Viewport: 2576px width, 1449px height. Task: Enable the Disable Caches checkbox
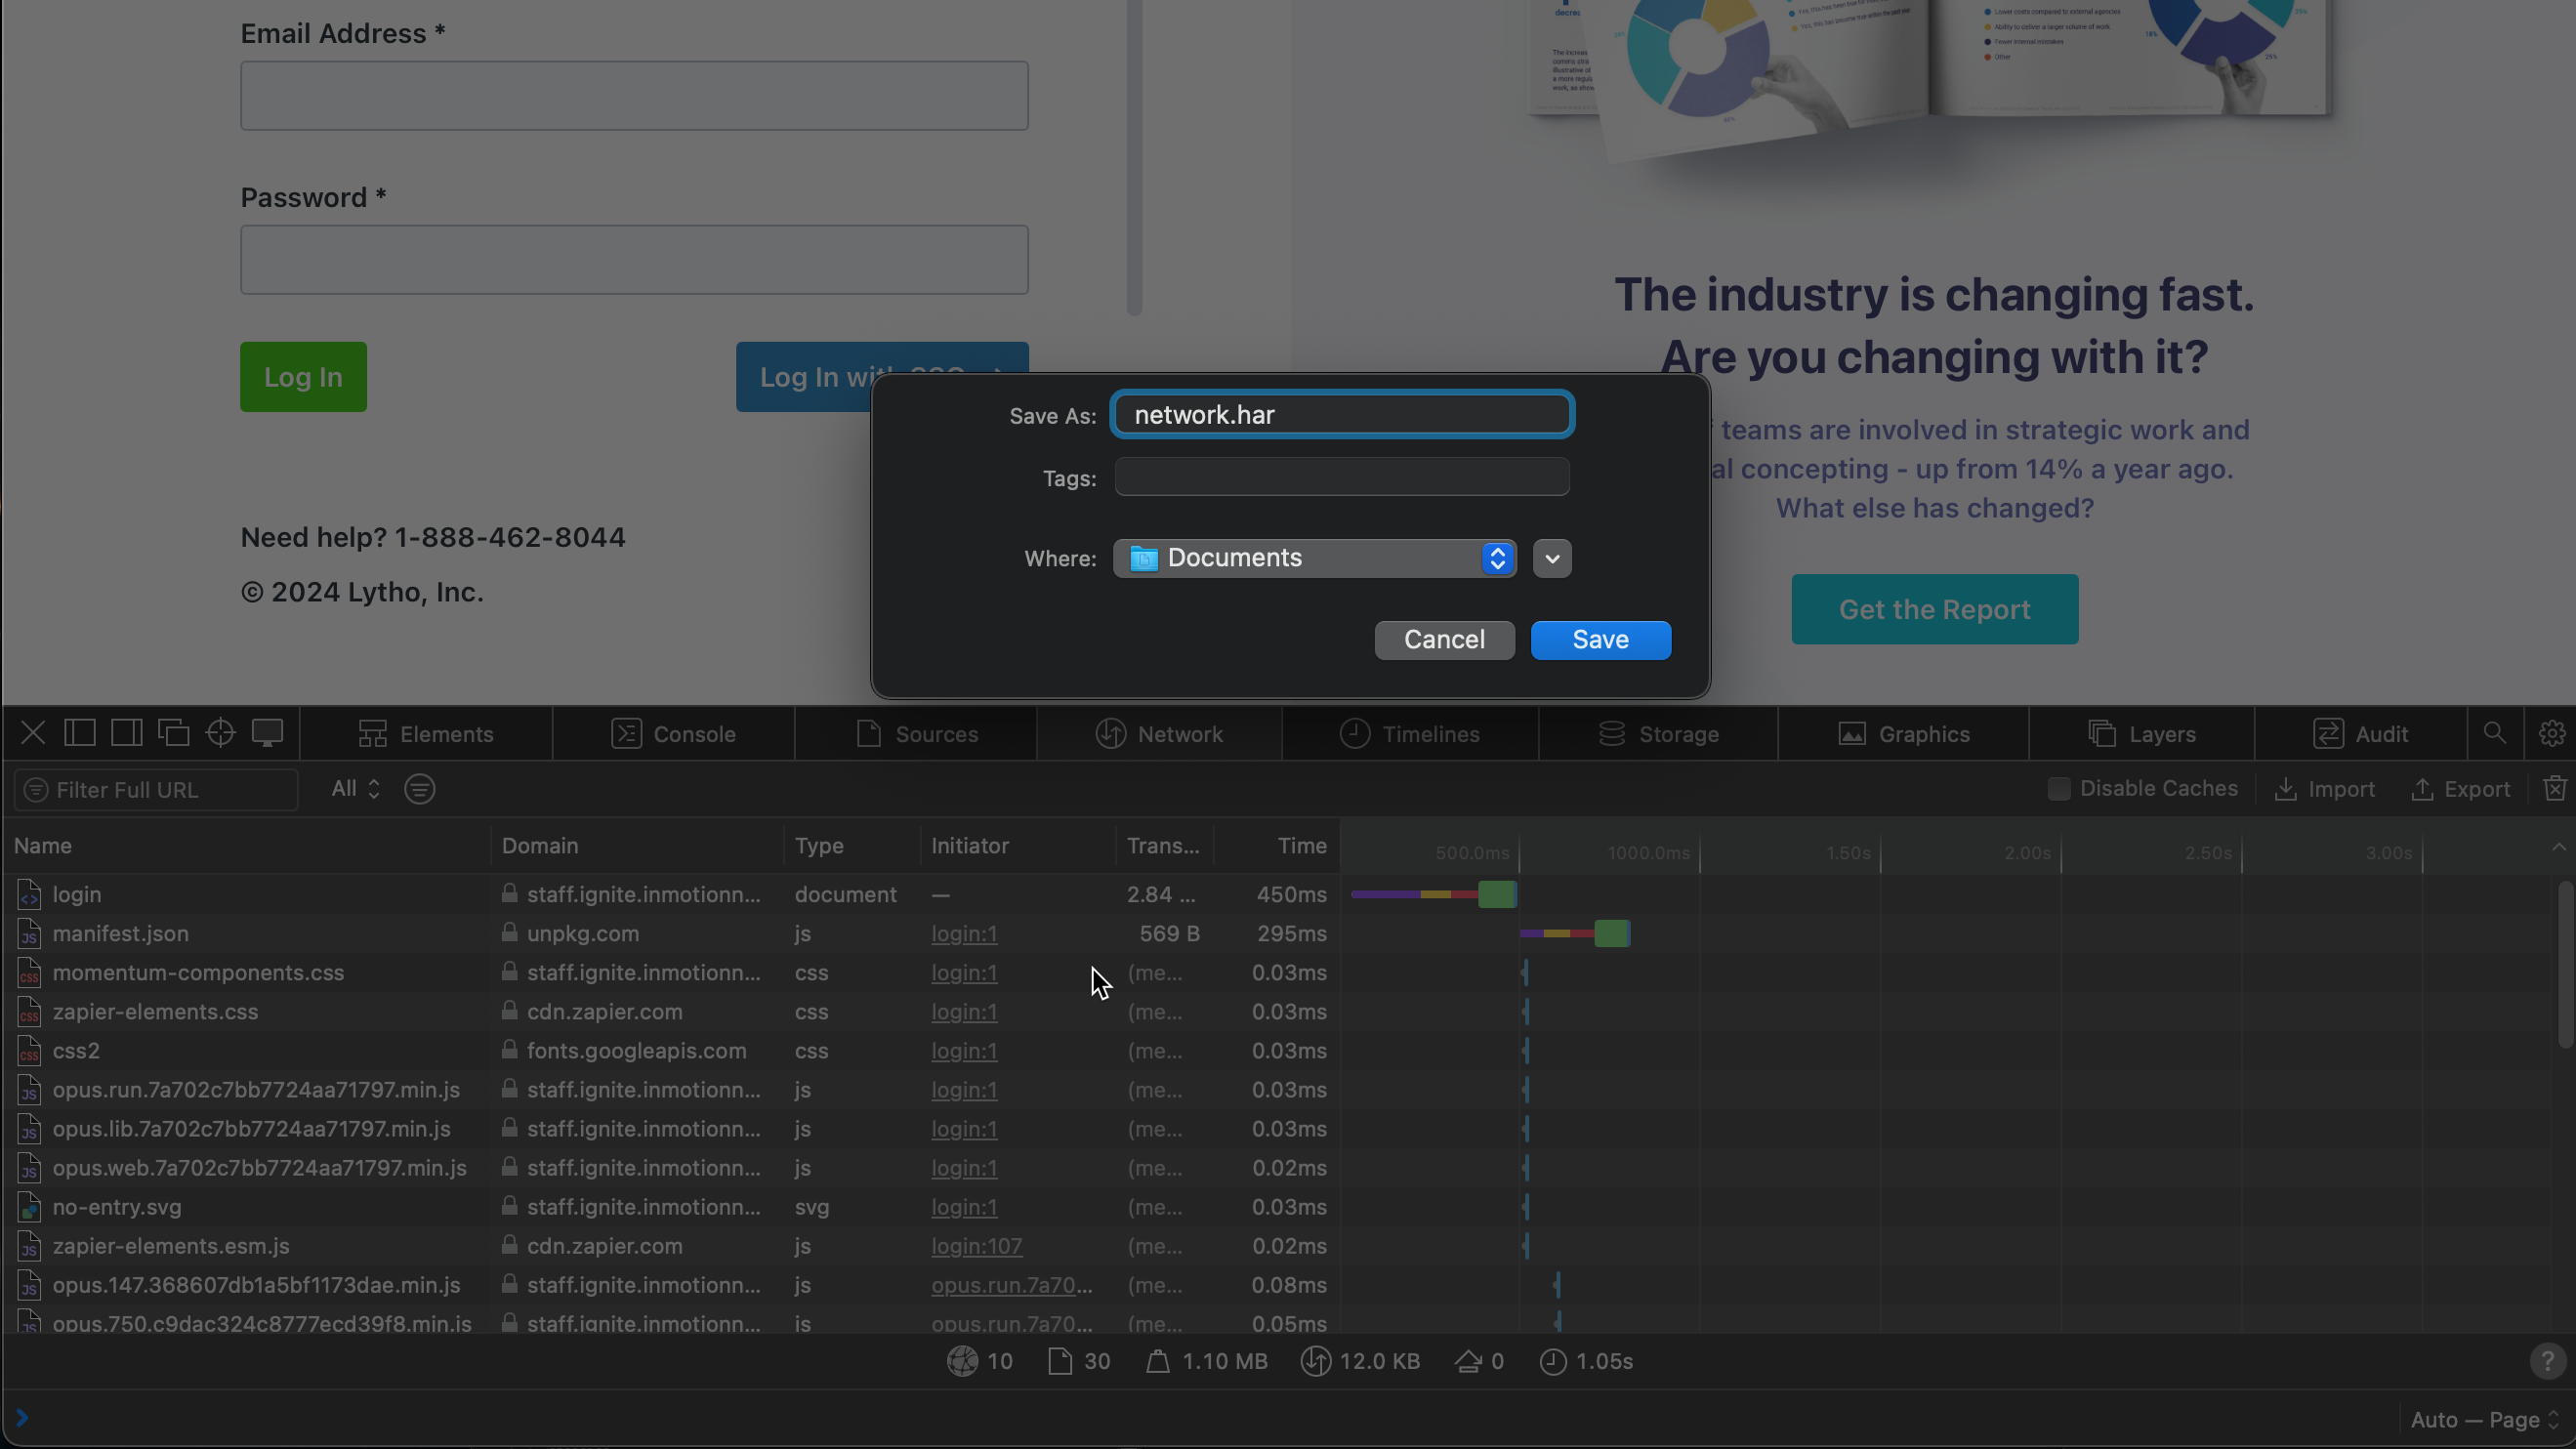pyautogui.click(x=2058, y=789)
